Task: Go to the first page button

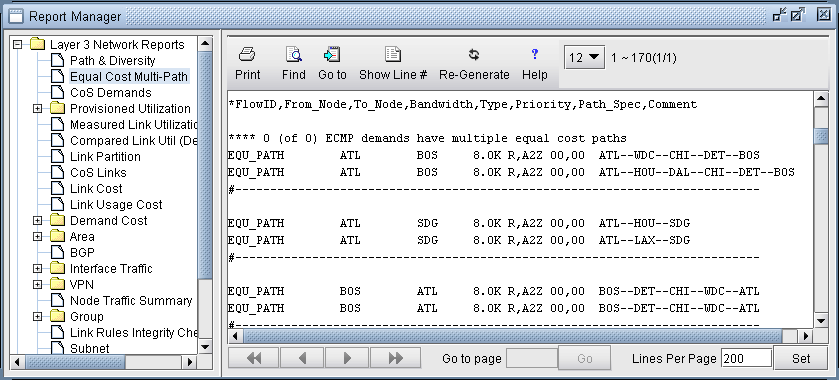Action: 254,358
